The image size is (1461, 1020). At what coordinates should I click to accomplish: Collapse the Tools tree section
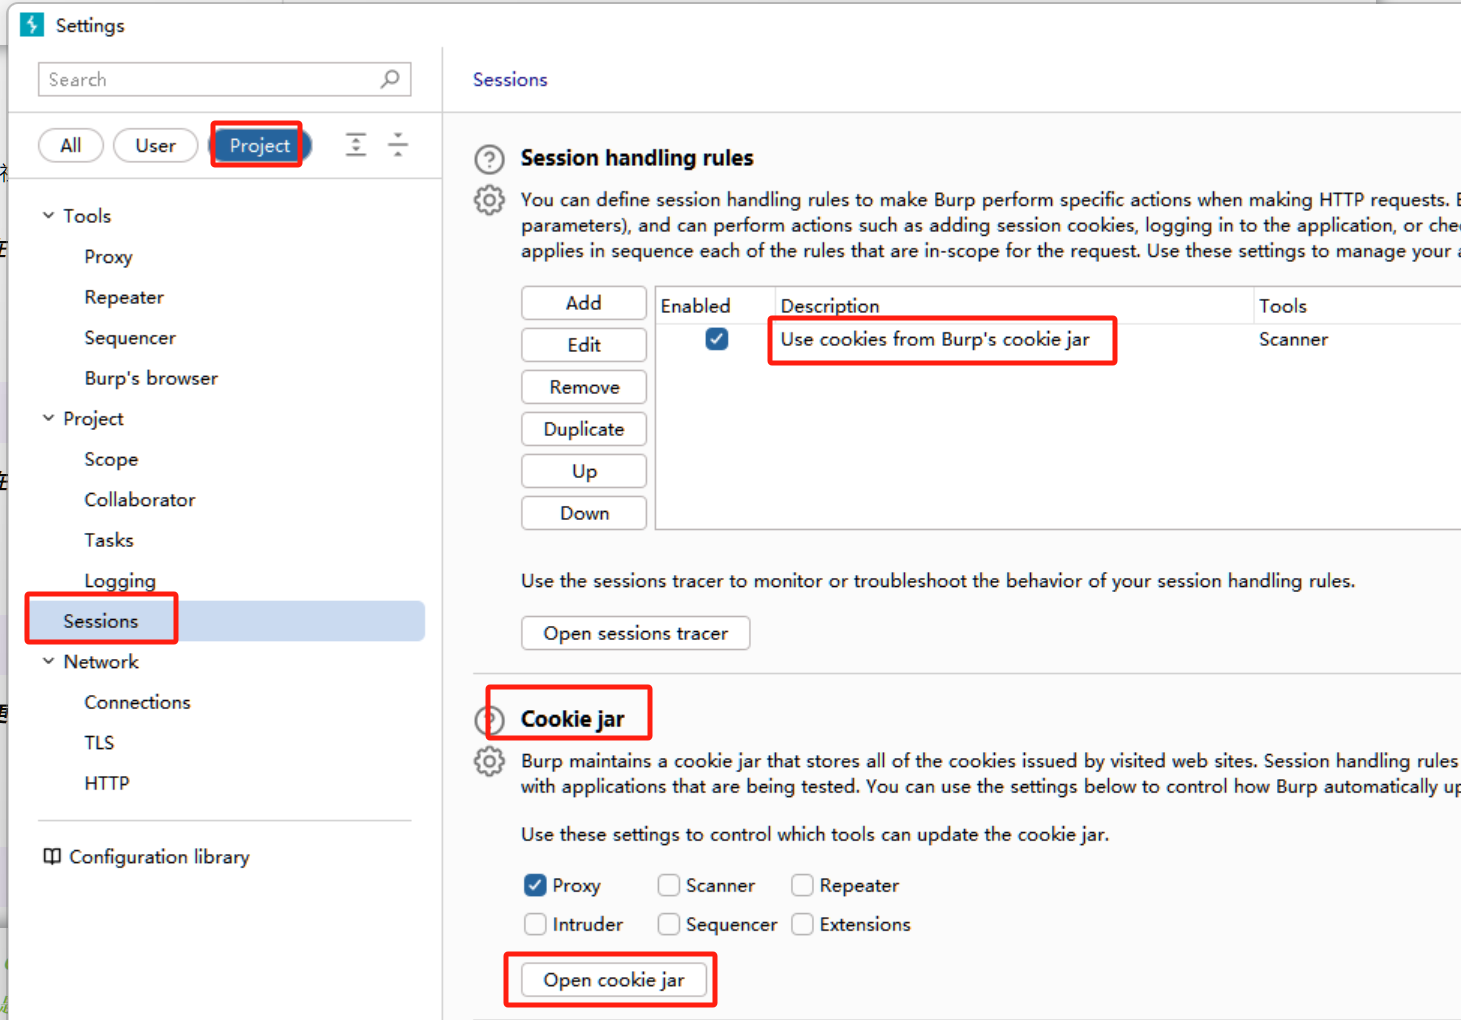pyautogui.click(x=48, y=216)
